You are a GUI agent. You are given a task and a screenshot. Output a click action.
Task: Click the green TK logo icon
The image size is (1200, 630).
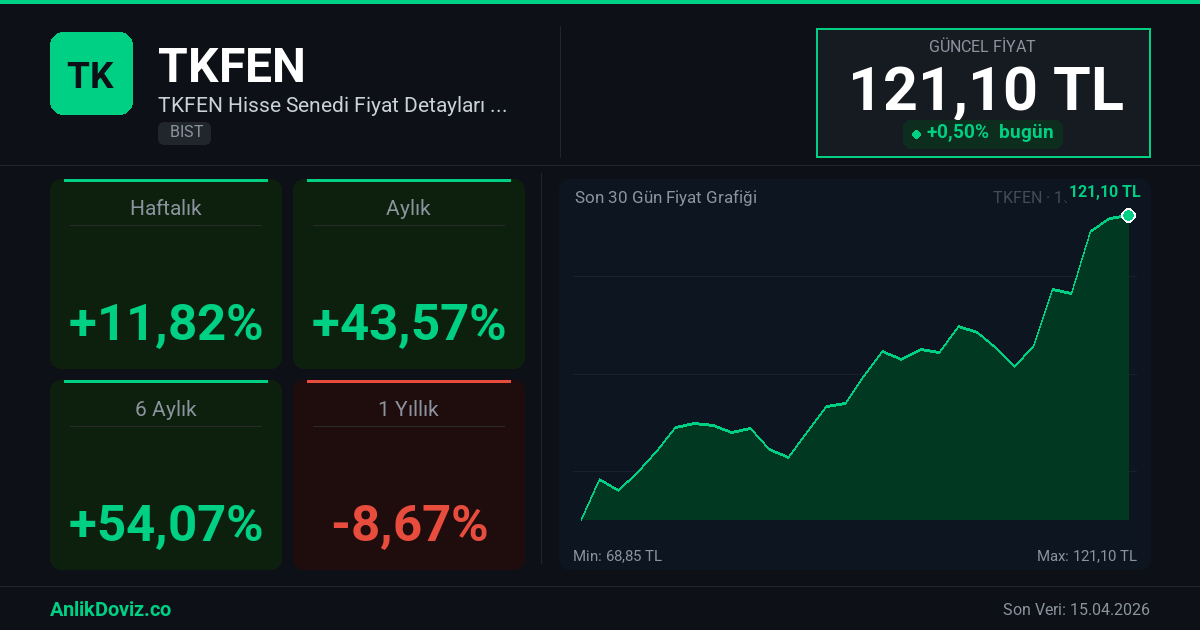tap(91, 73)
